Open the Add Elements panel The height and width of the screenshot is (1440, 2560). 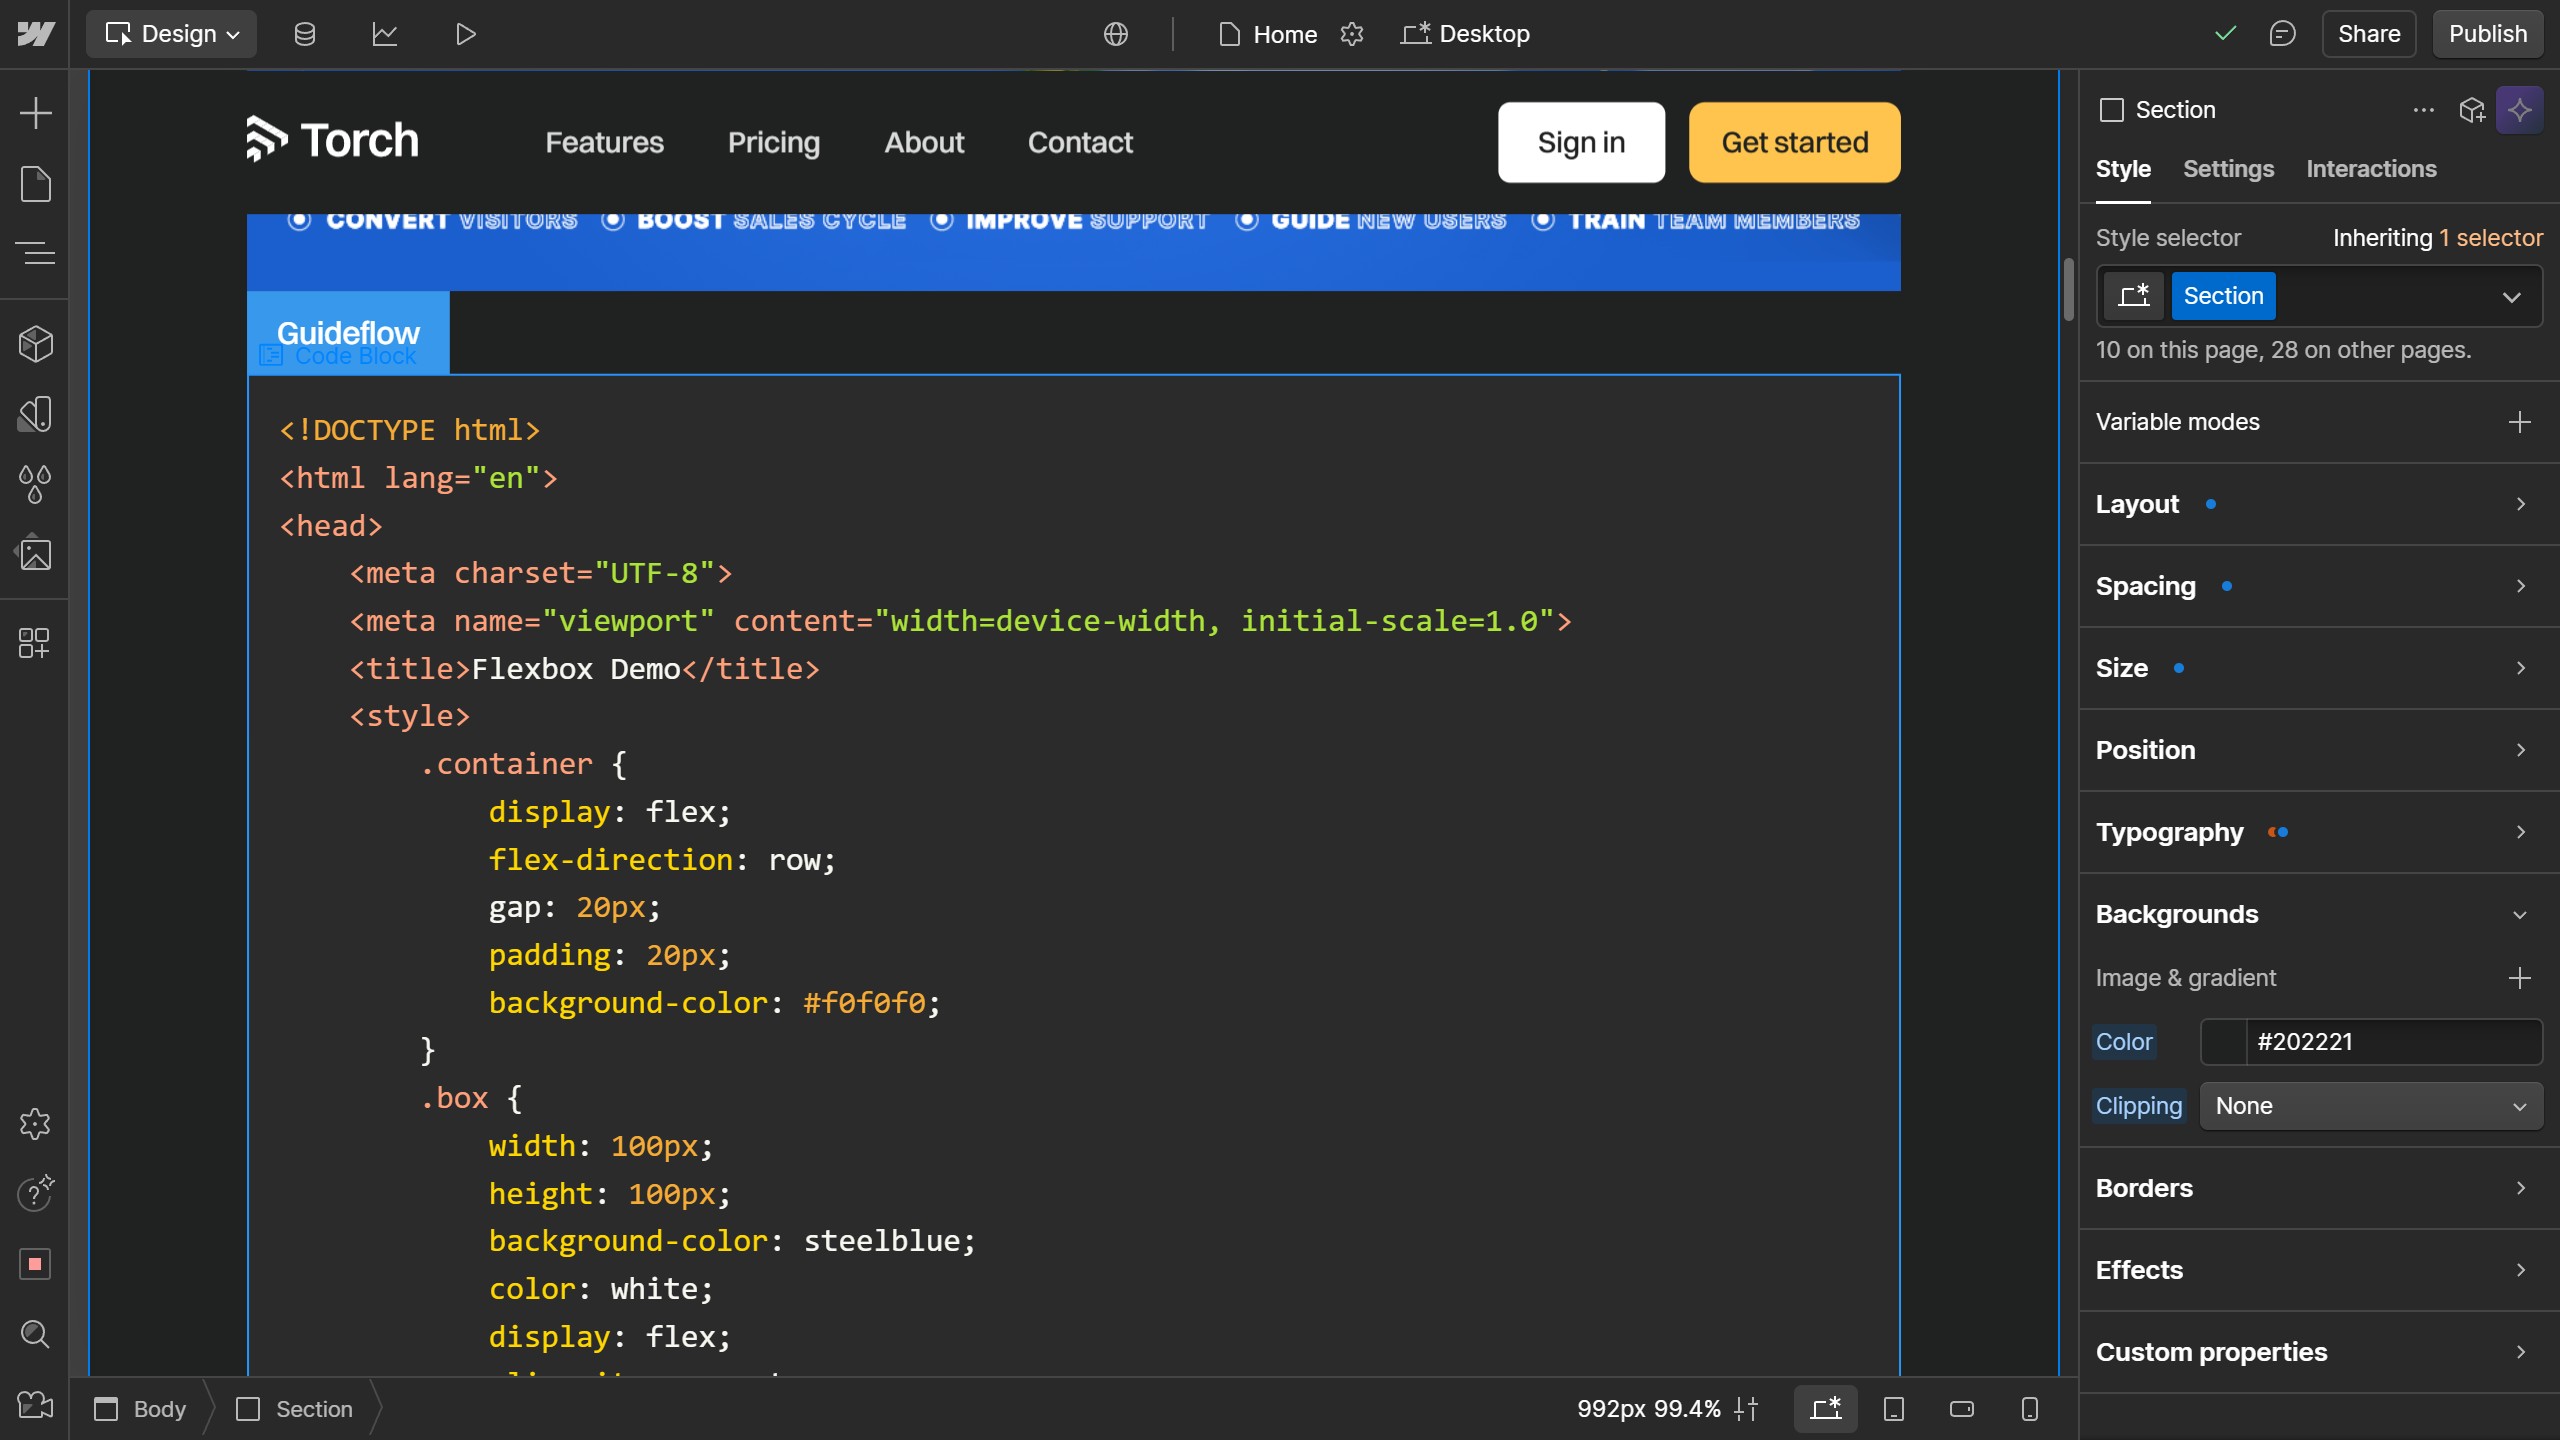(x=36, y=112)
